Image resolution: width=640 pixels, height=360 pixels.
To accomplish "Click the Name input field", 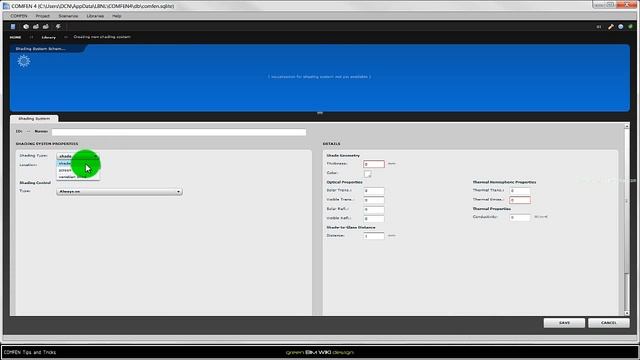I will click(179, 132).
